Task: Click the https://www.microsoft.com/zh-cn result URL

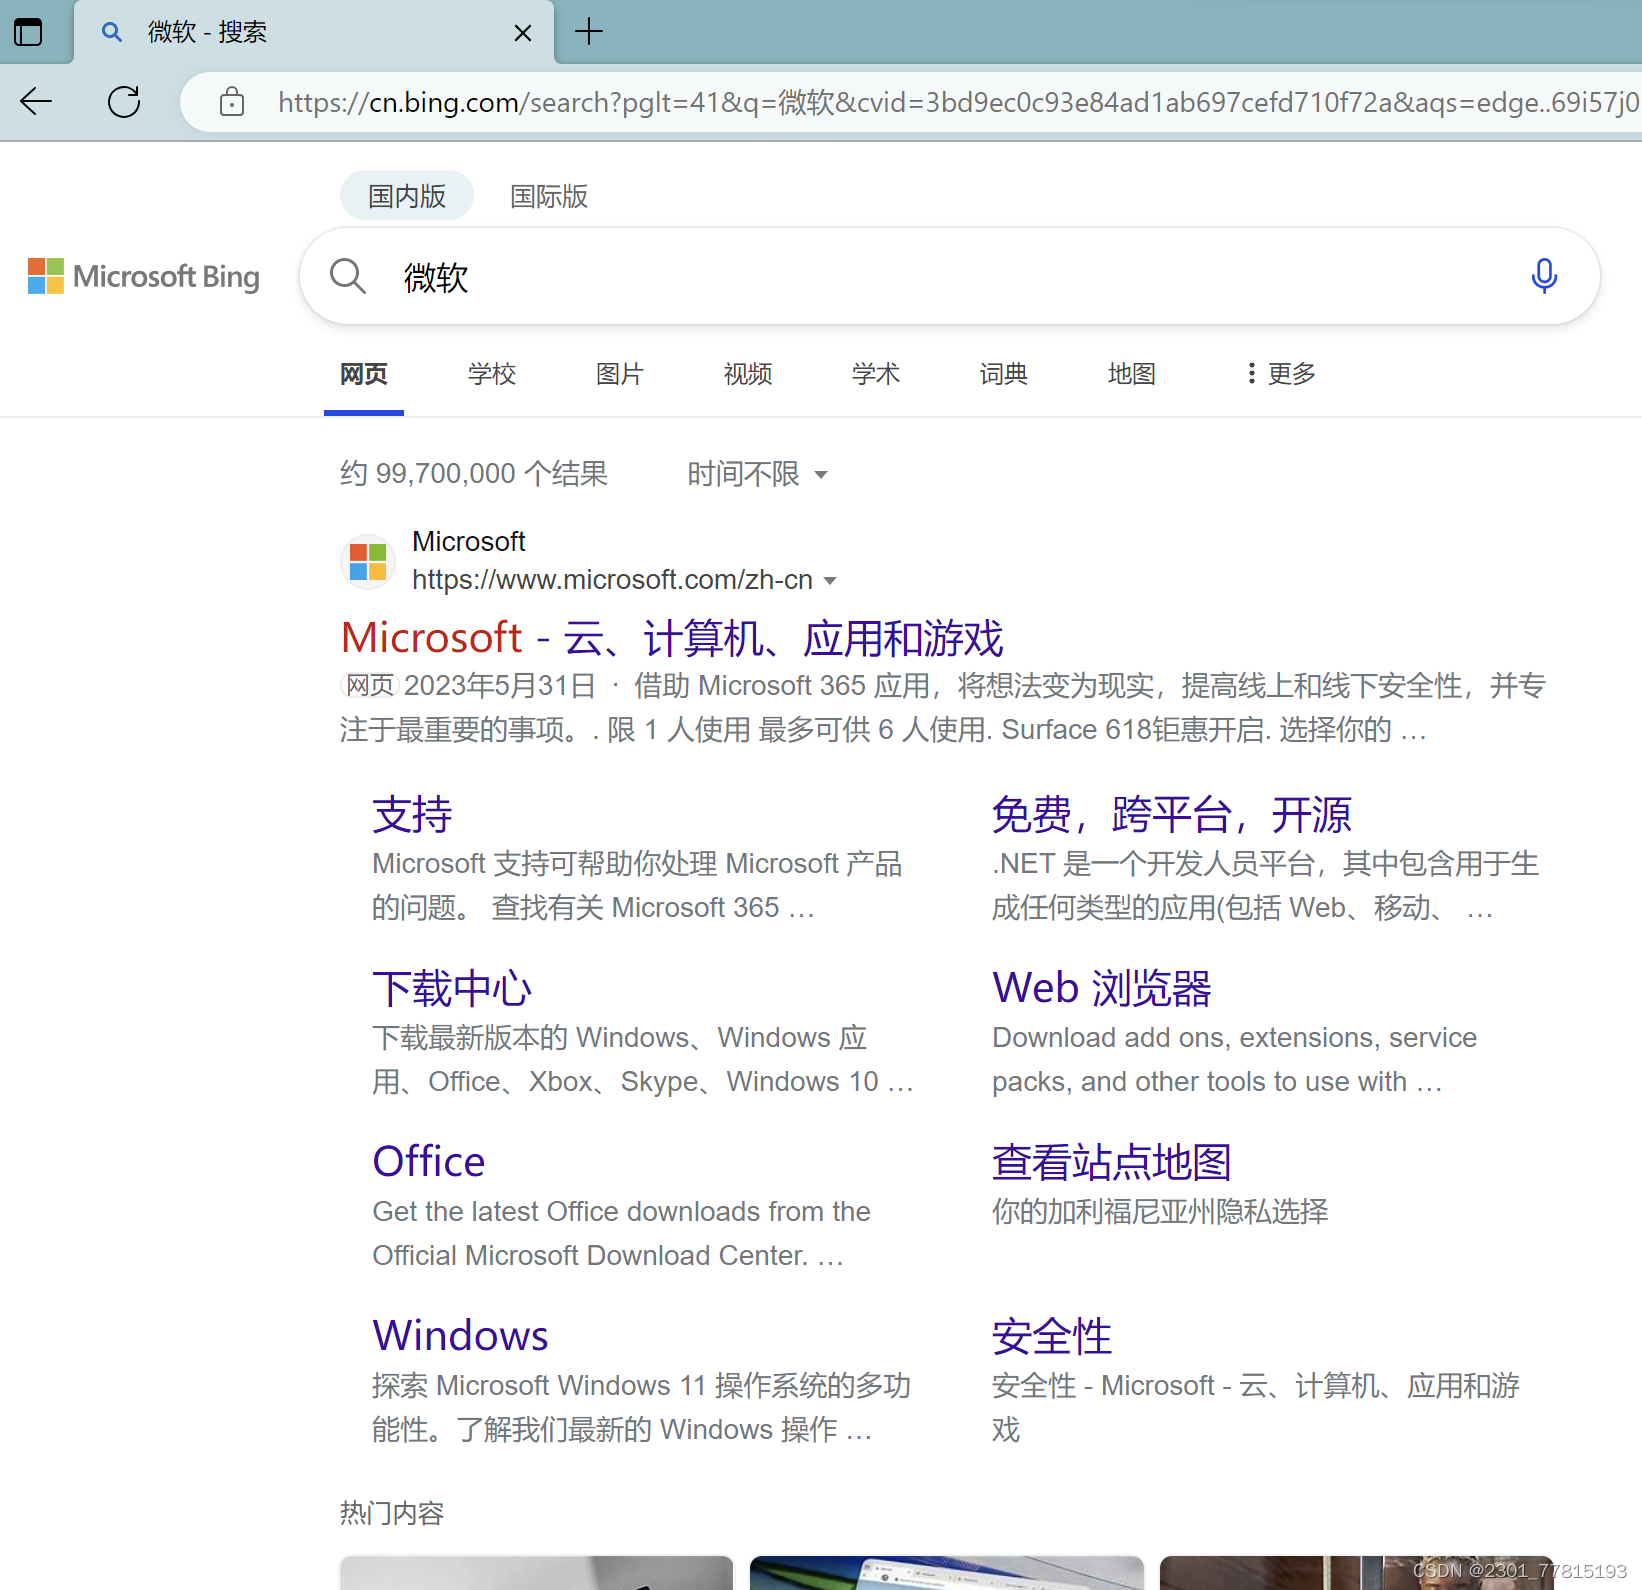Action: pos(612,580)
